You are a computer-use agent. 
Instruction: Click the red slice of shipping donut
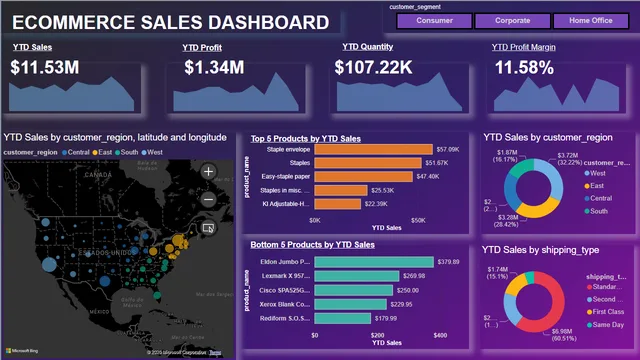[557, 306]
